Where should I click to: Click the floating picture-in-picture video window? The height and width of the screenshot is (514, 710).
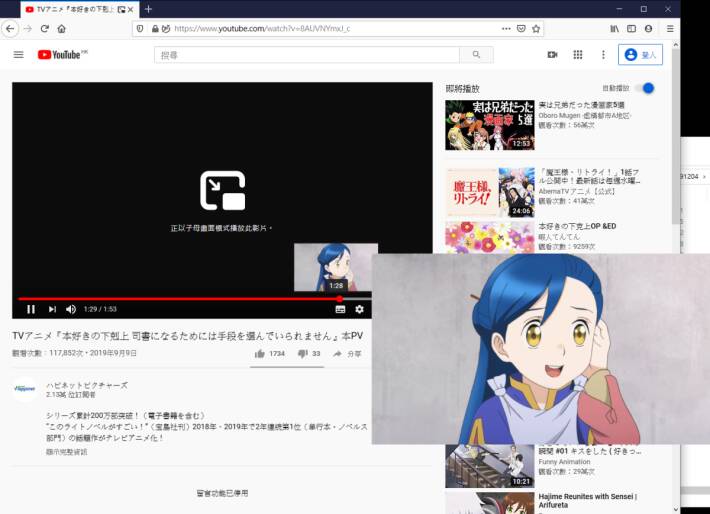pyautogui.click(x=541, y=349)
